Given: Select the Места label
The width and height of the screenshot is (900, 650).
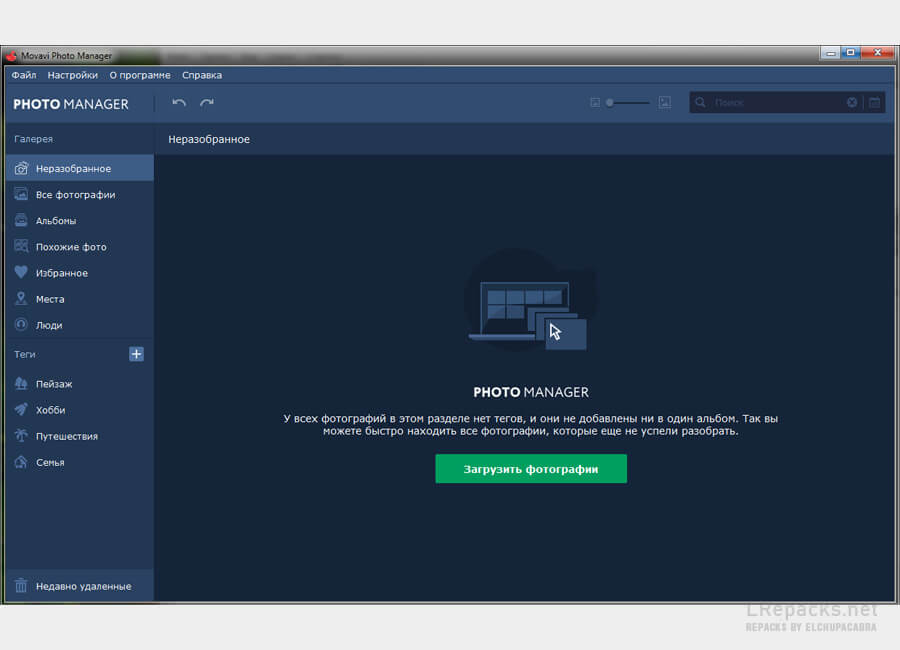Looking at the screenshot, I should point(50,299).
